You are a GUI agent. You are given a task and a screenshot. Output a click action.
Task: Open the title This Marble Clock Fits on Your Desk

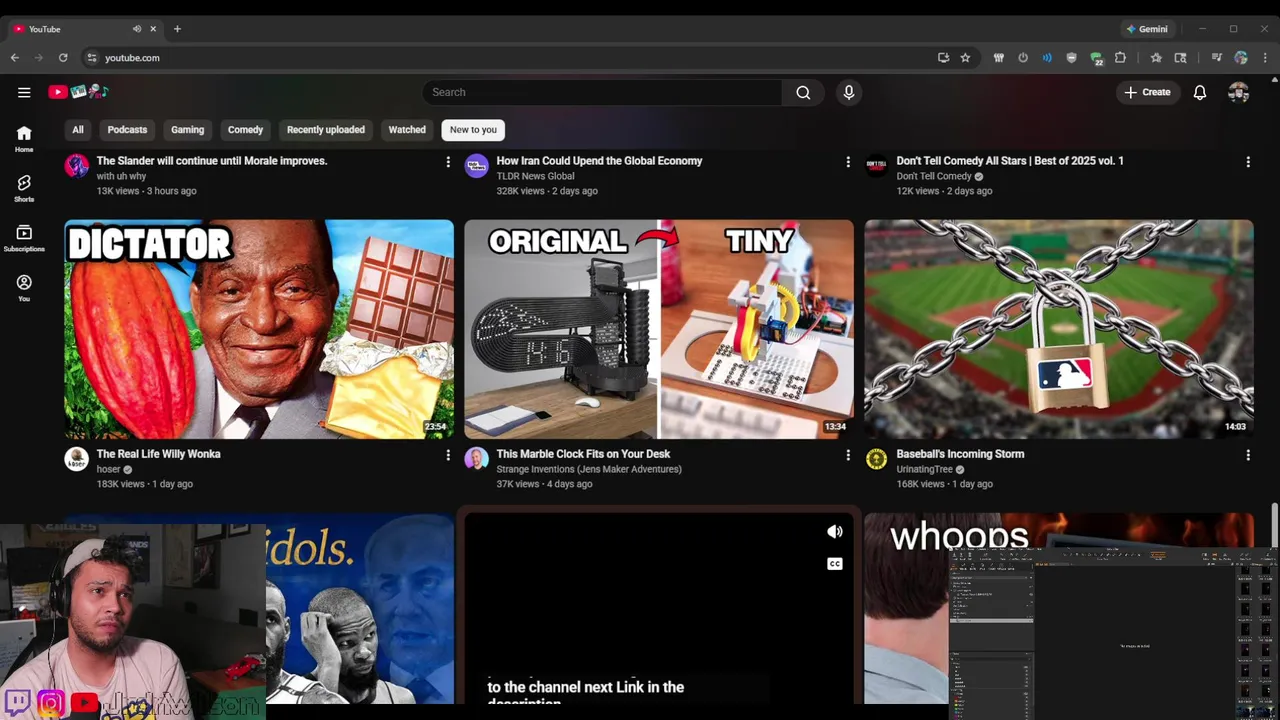click(583, 454)
